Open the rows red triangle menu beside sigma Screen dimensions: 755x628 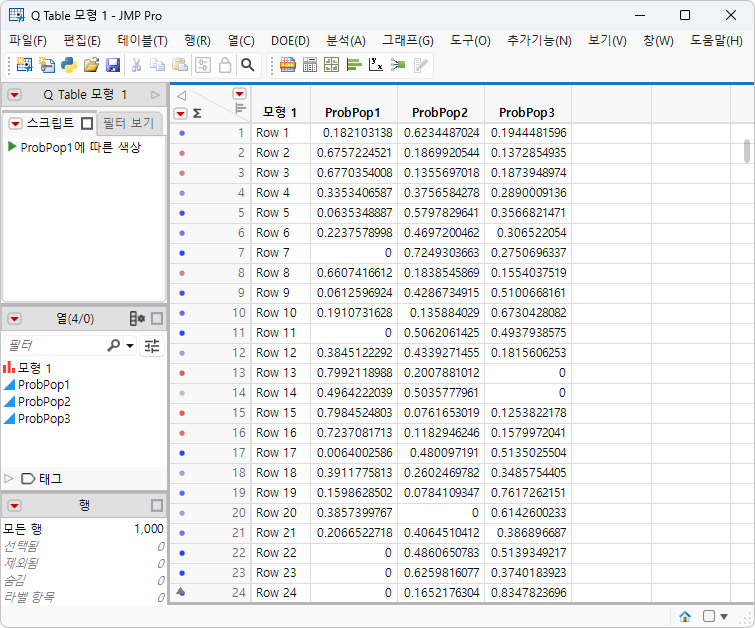[x=181, y=114]
